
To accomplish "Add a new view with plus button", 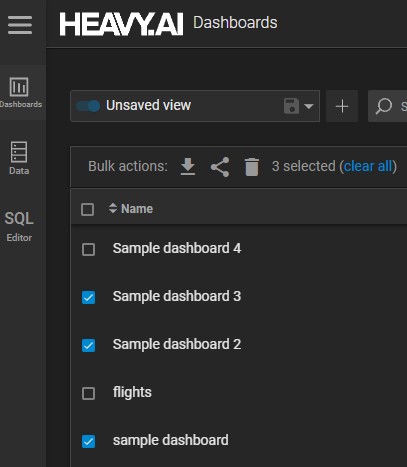I will click(x=342, y=106).
